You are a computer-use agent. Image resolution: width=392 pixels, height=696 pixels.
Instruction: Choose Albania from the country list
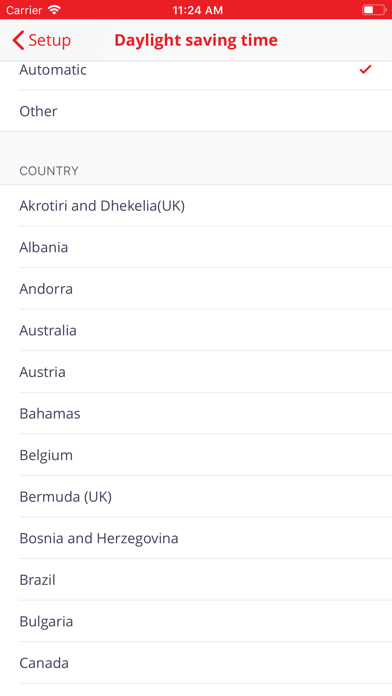[x=196, y=247]
